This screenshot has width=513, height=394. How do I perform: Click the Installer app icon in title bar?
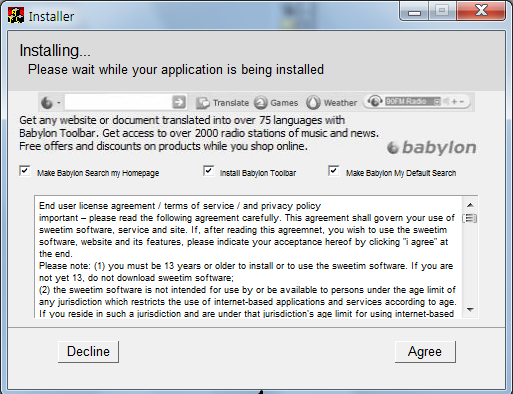coord(16,16)
